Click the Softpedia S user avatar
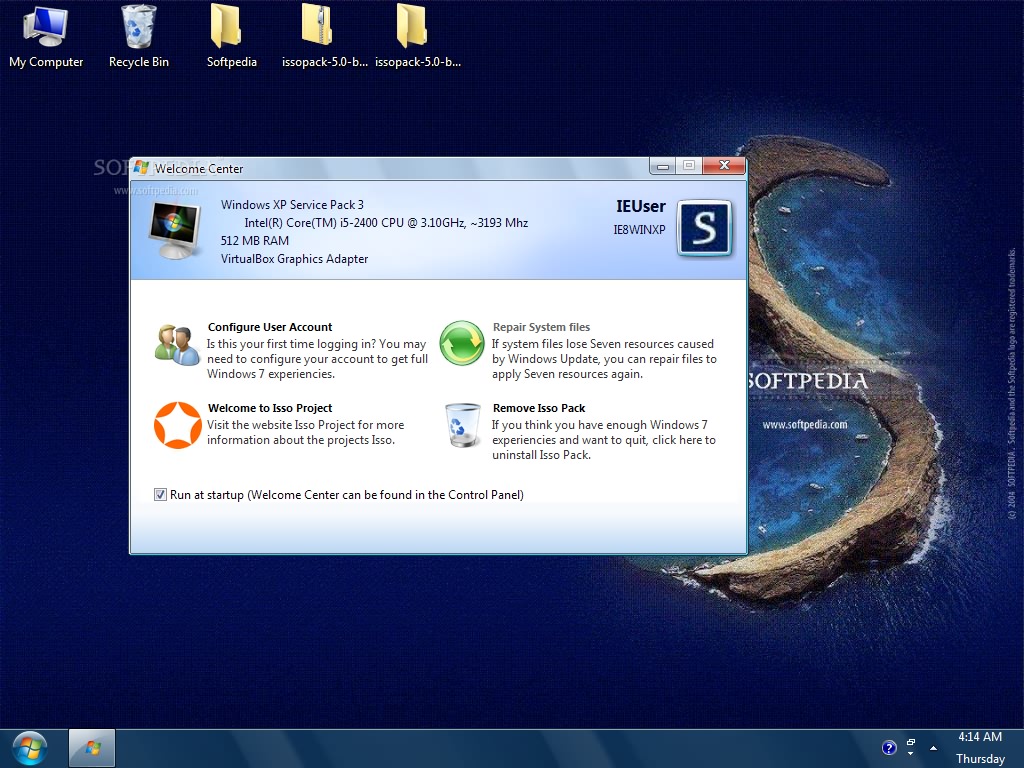Viewport: 1024px width, 768px height. click(x=704, y=228)
